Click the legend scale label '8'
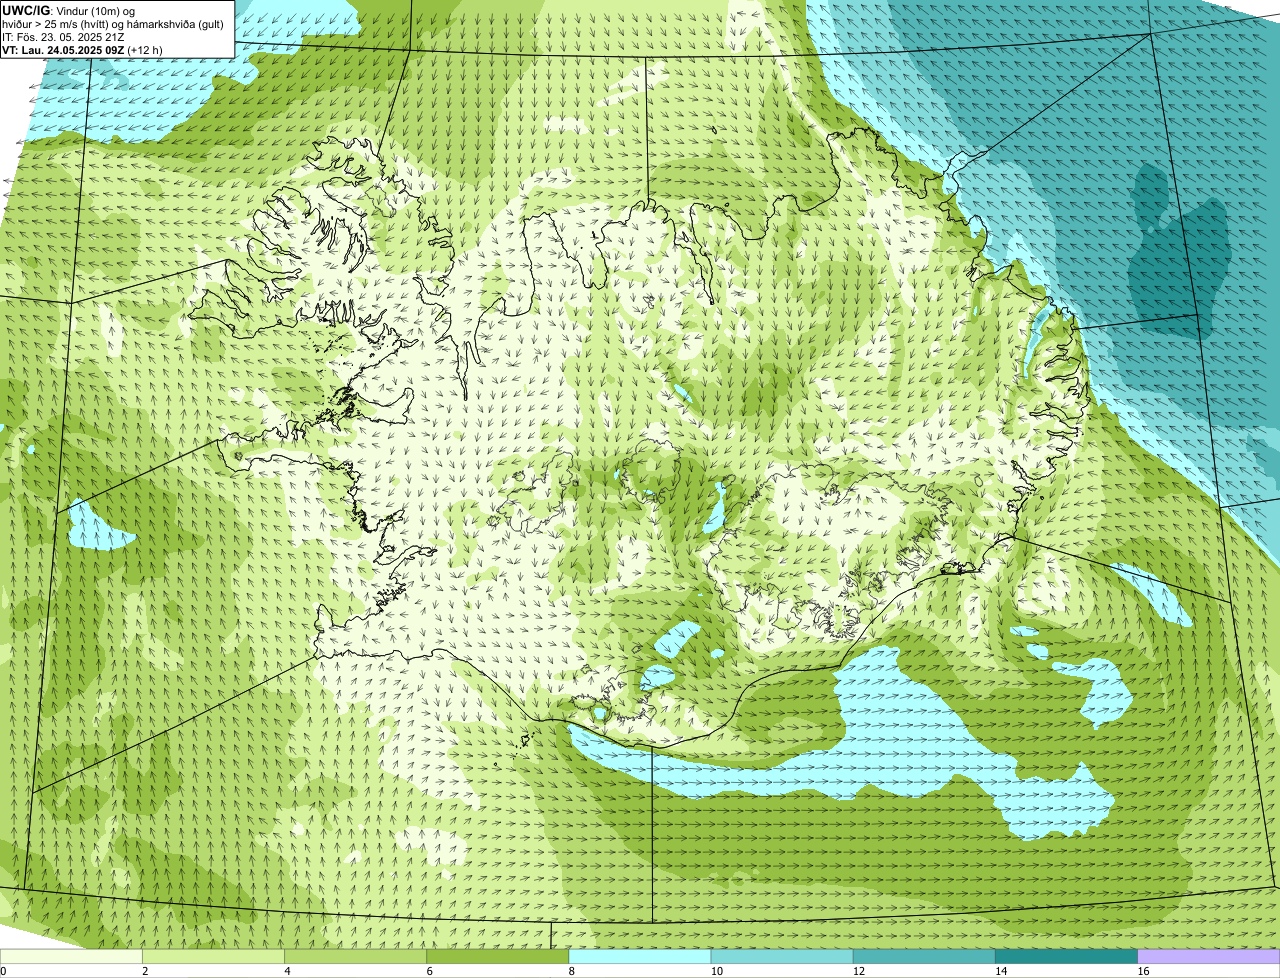The height and width of the screenshot is (978, 1280). click(x=572, y=971)
